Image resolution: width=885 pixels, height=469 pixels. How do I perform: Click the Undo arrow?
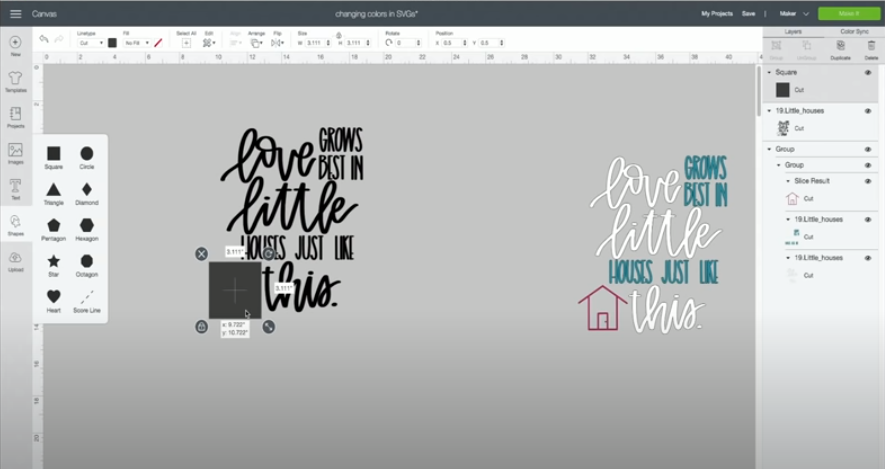tap(43, 39)
